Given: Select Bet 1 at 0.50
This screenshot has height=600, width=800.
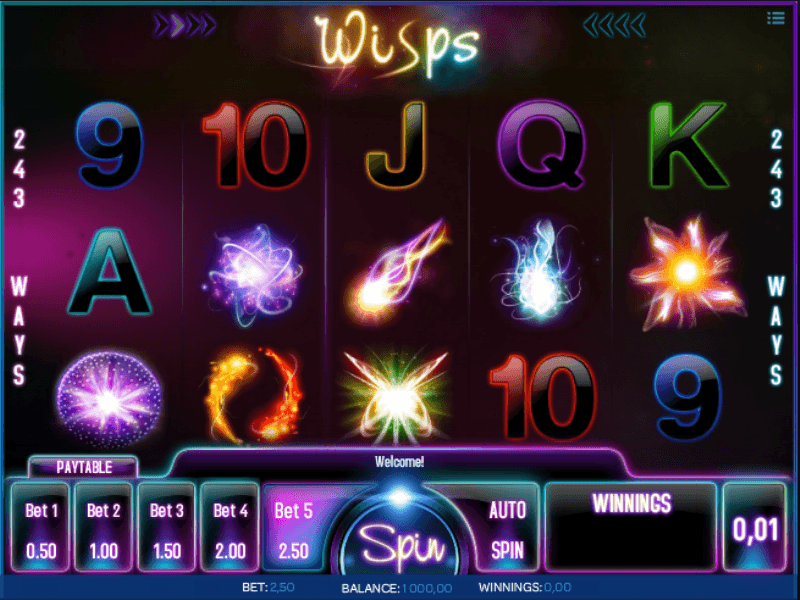Looking at the screenshot, I should 41,528.
